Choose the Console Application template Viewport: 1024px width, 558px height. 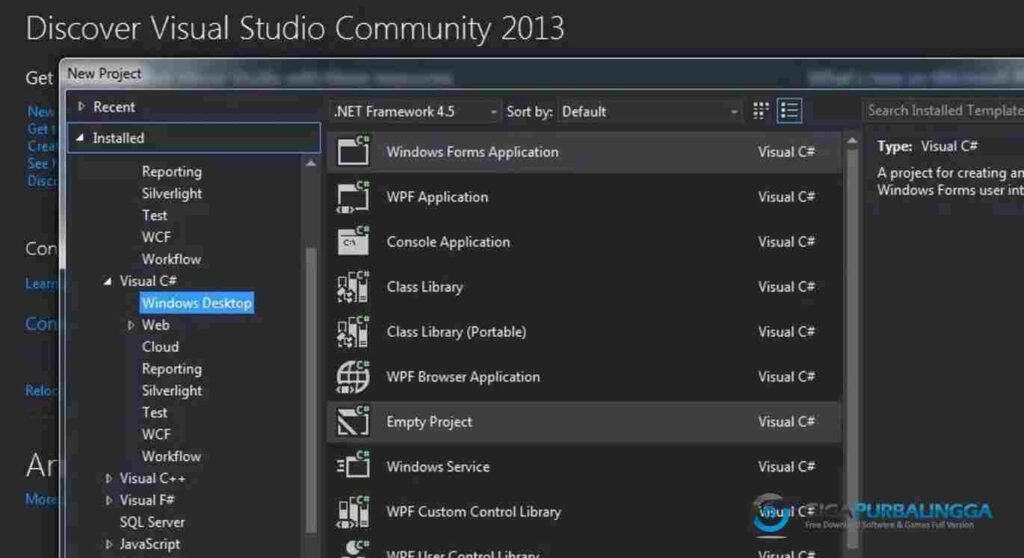[584, 242]
